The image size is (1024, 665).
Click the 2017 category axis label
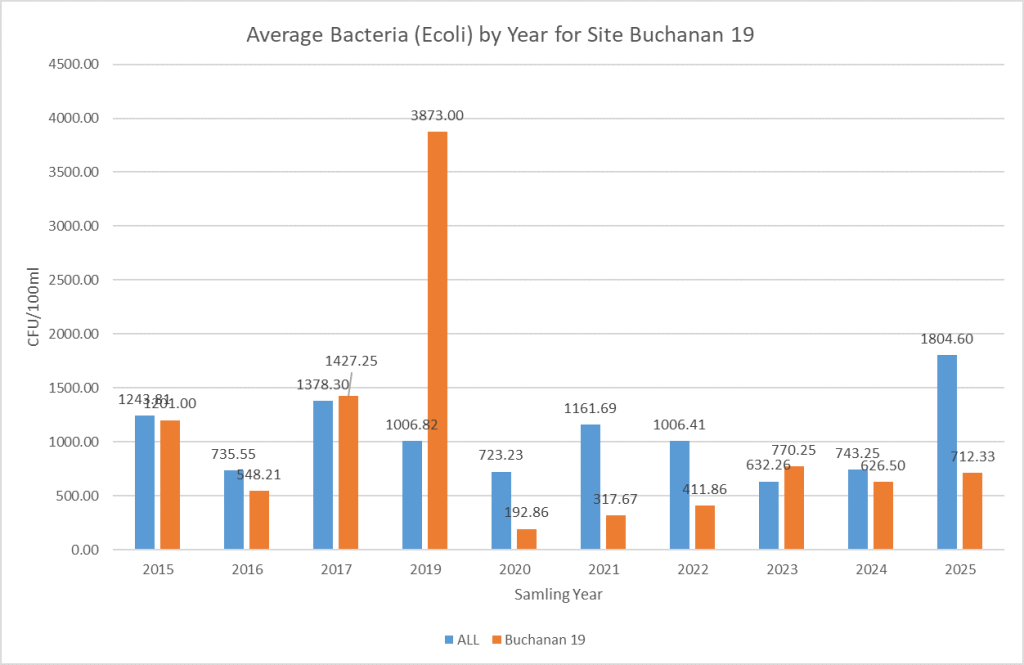click(x=336, y=569)
